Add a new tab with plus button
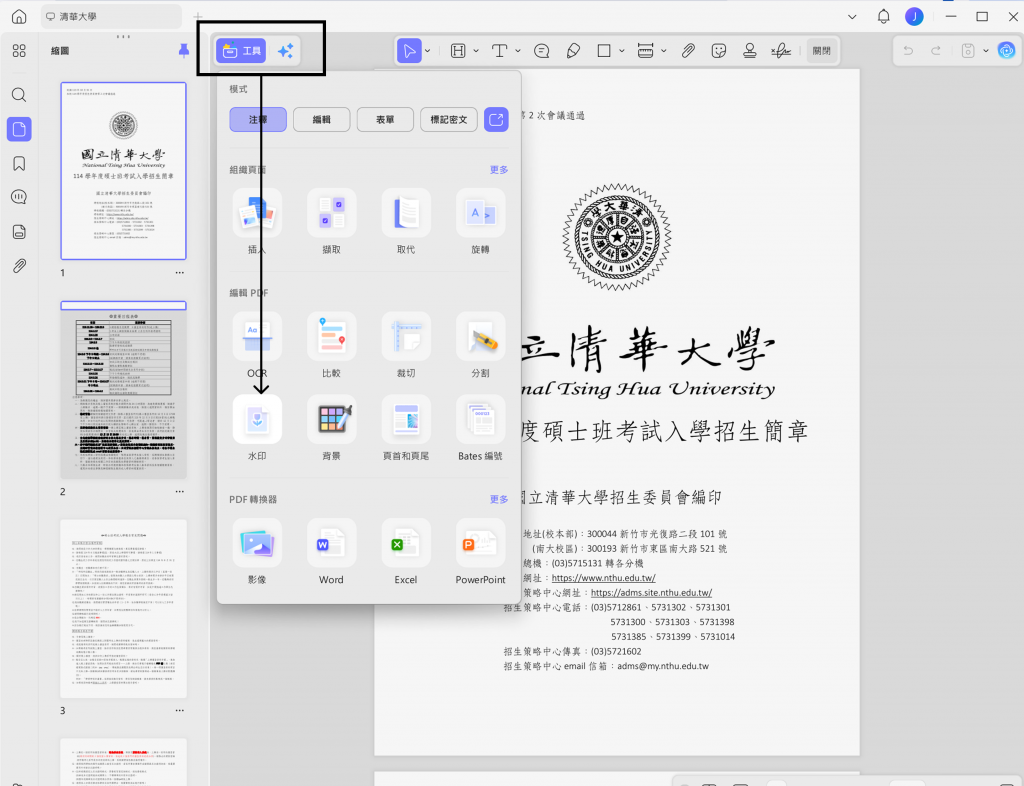Screen dimensions: 1024x786 tap(198, 17)
